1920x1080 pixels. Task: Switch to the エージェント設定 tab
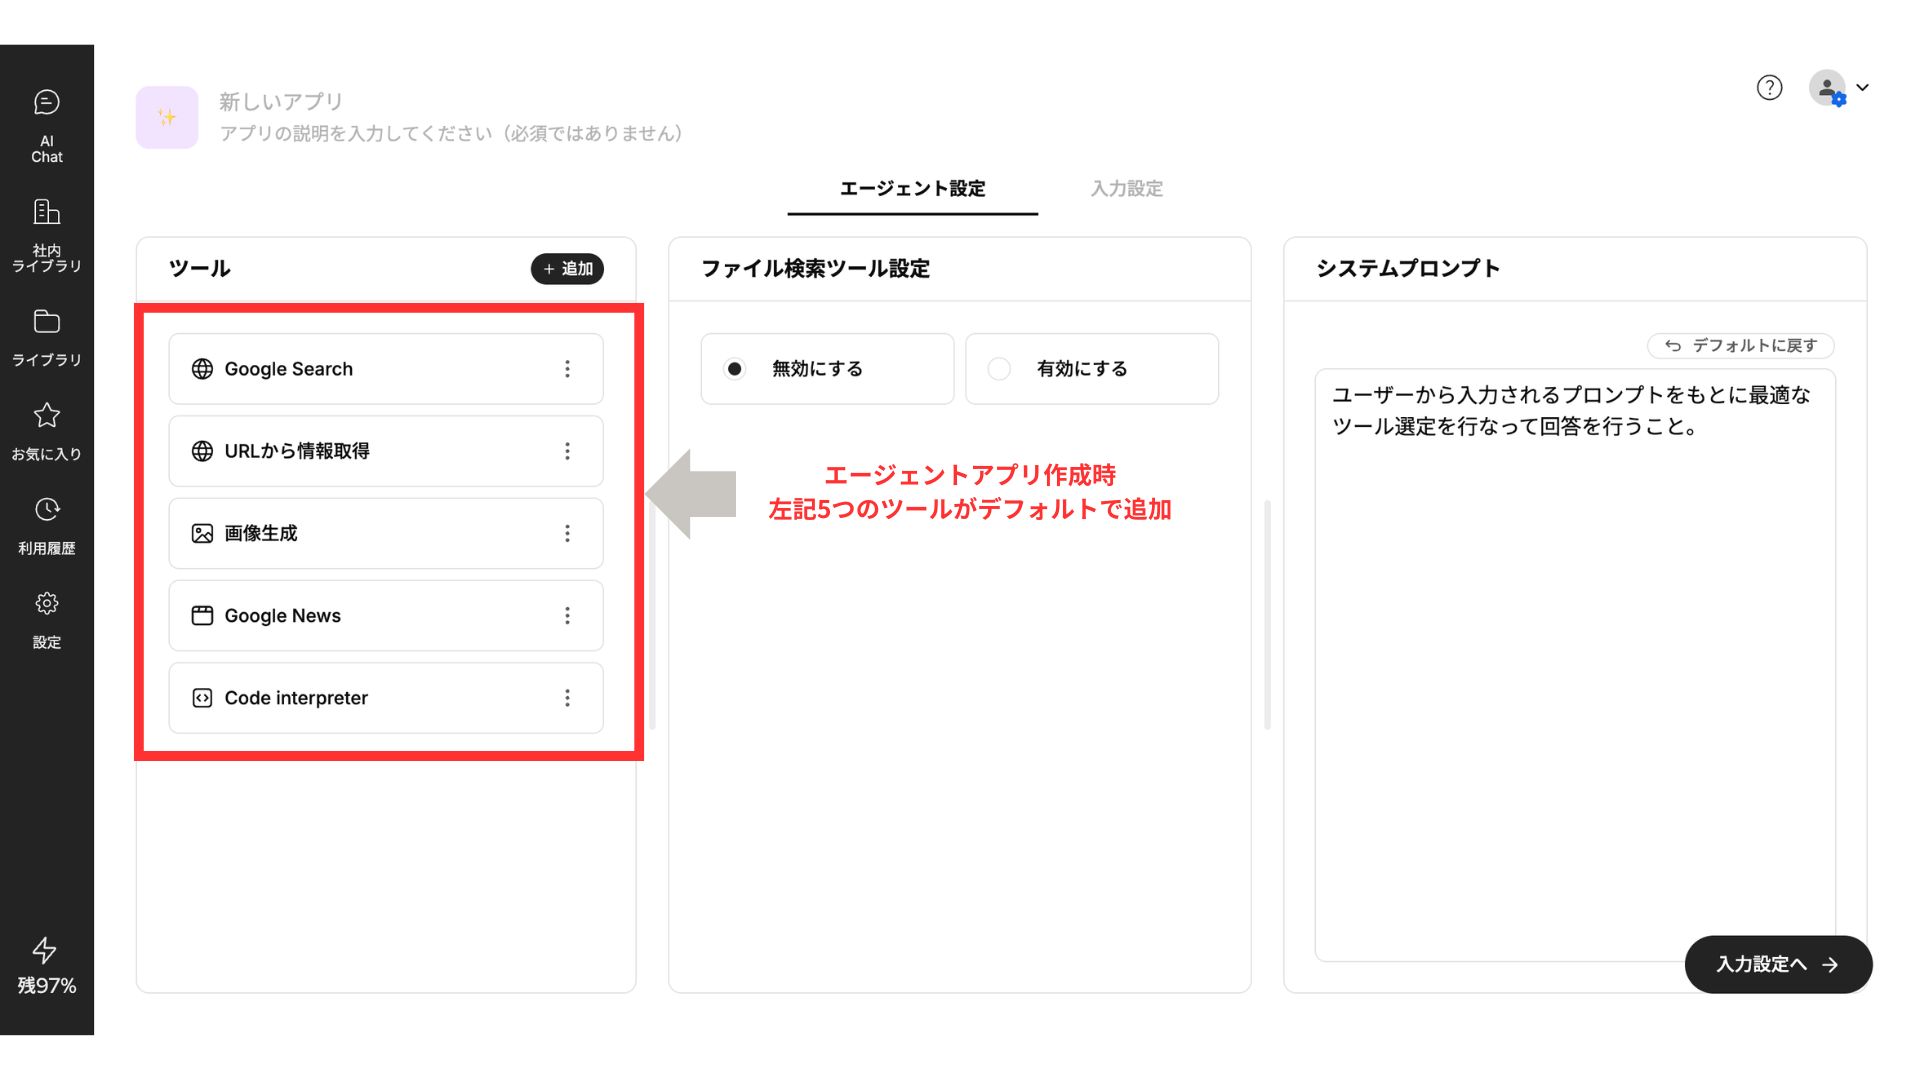click(912, 189)
